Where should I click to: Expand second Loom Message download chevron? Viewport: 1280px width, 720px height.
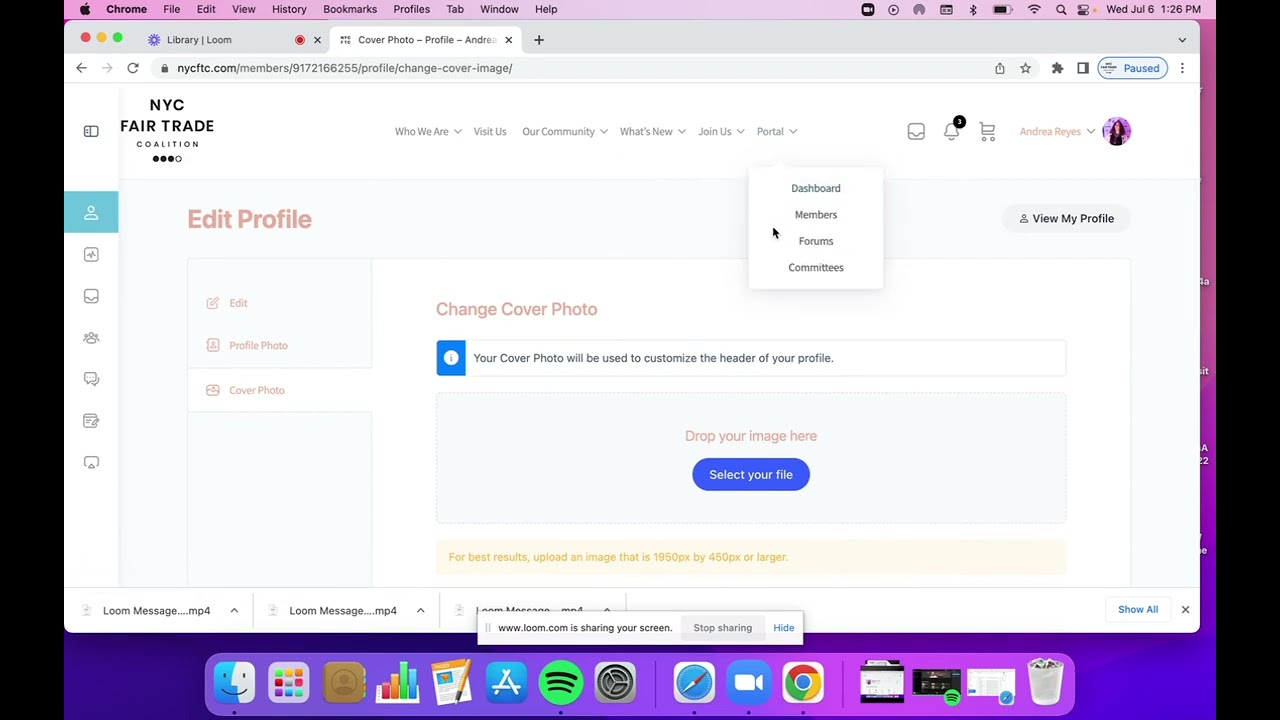point(420,610)
